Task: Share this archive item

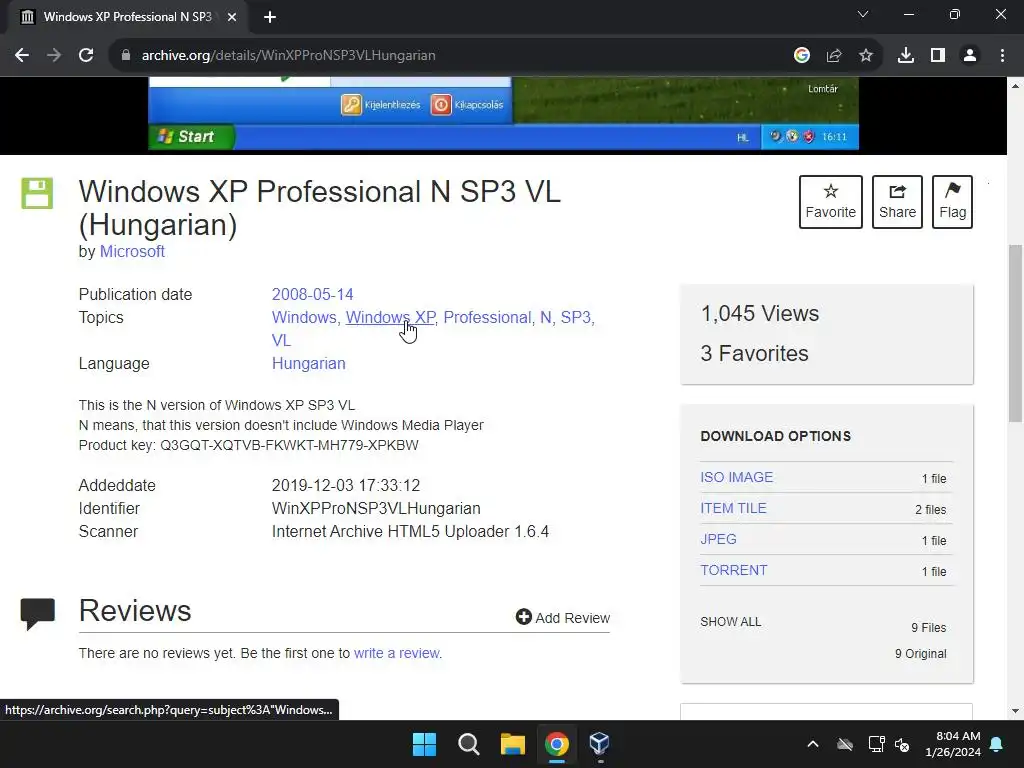Action: click(x=897, y=202)
